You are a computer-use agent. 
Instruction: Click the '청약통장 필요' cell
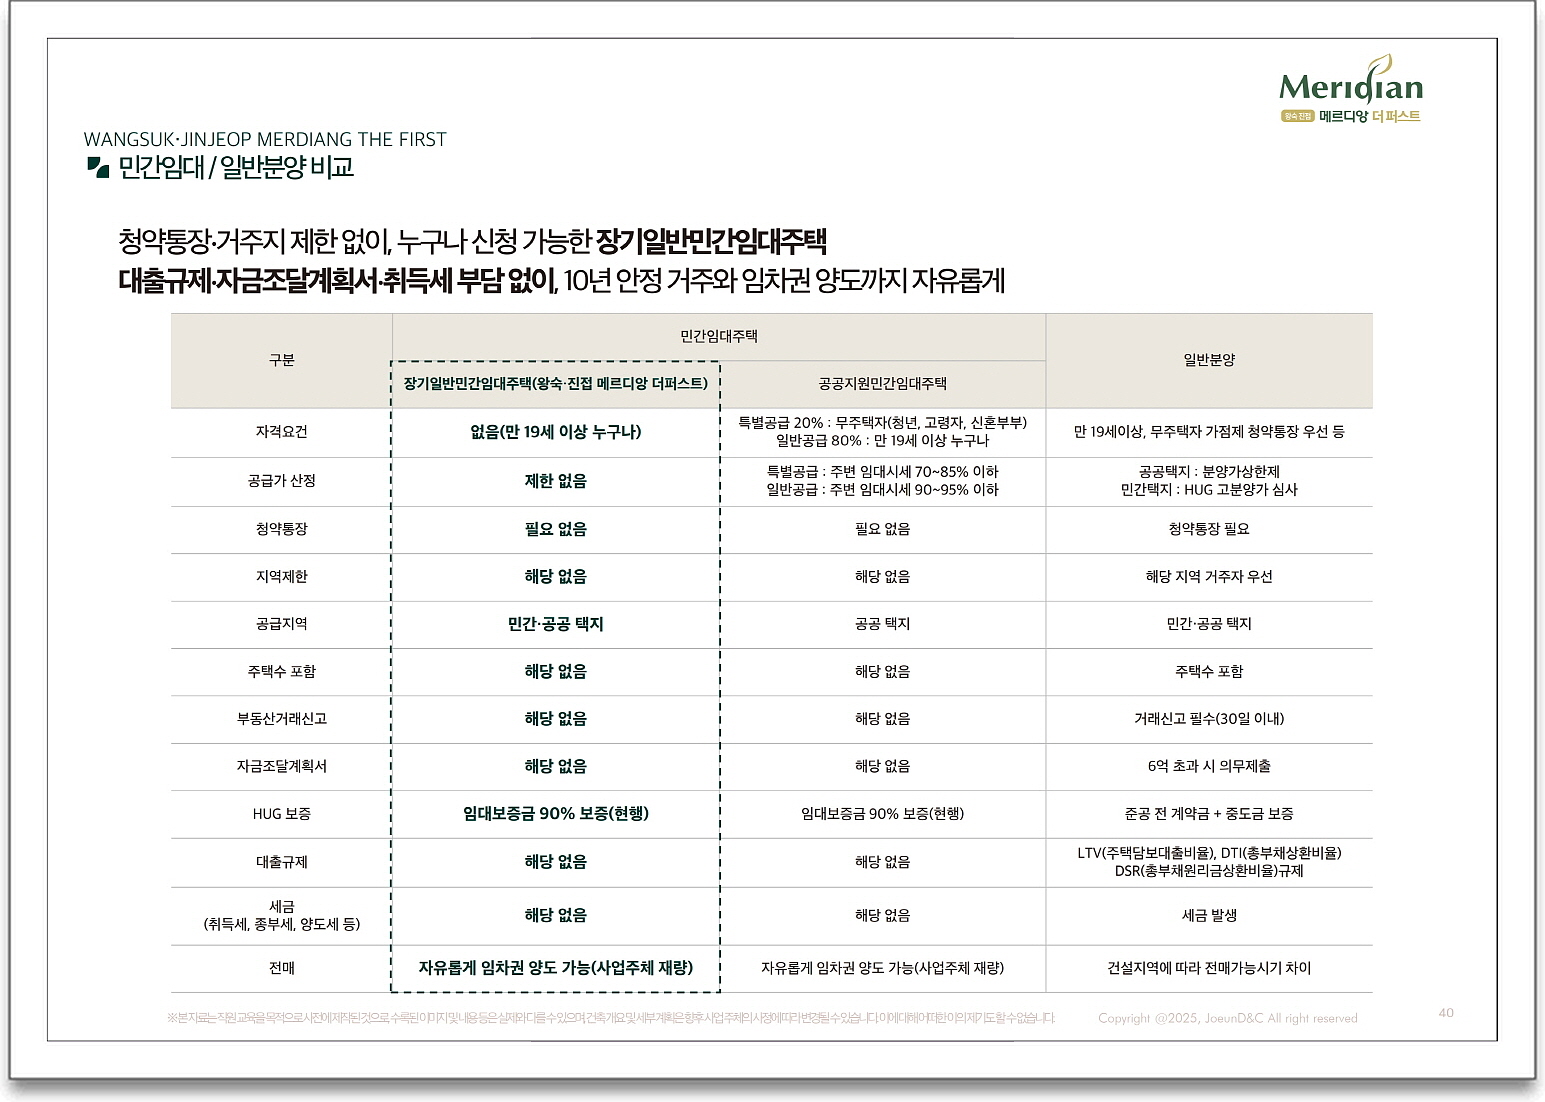coord(1209,529)
